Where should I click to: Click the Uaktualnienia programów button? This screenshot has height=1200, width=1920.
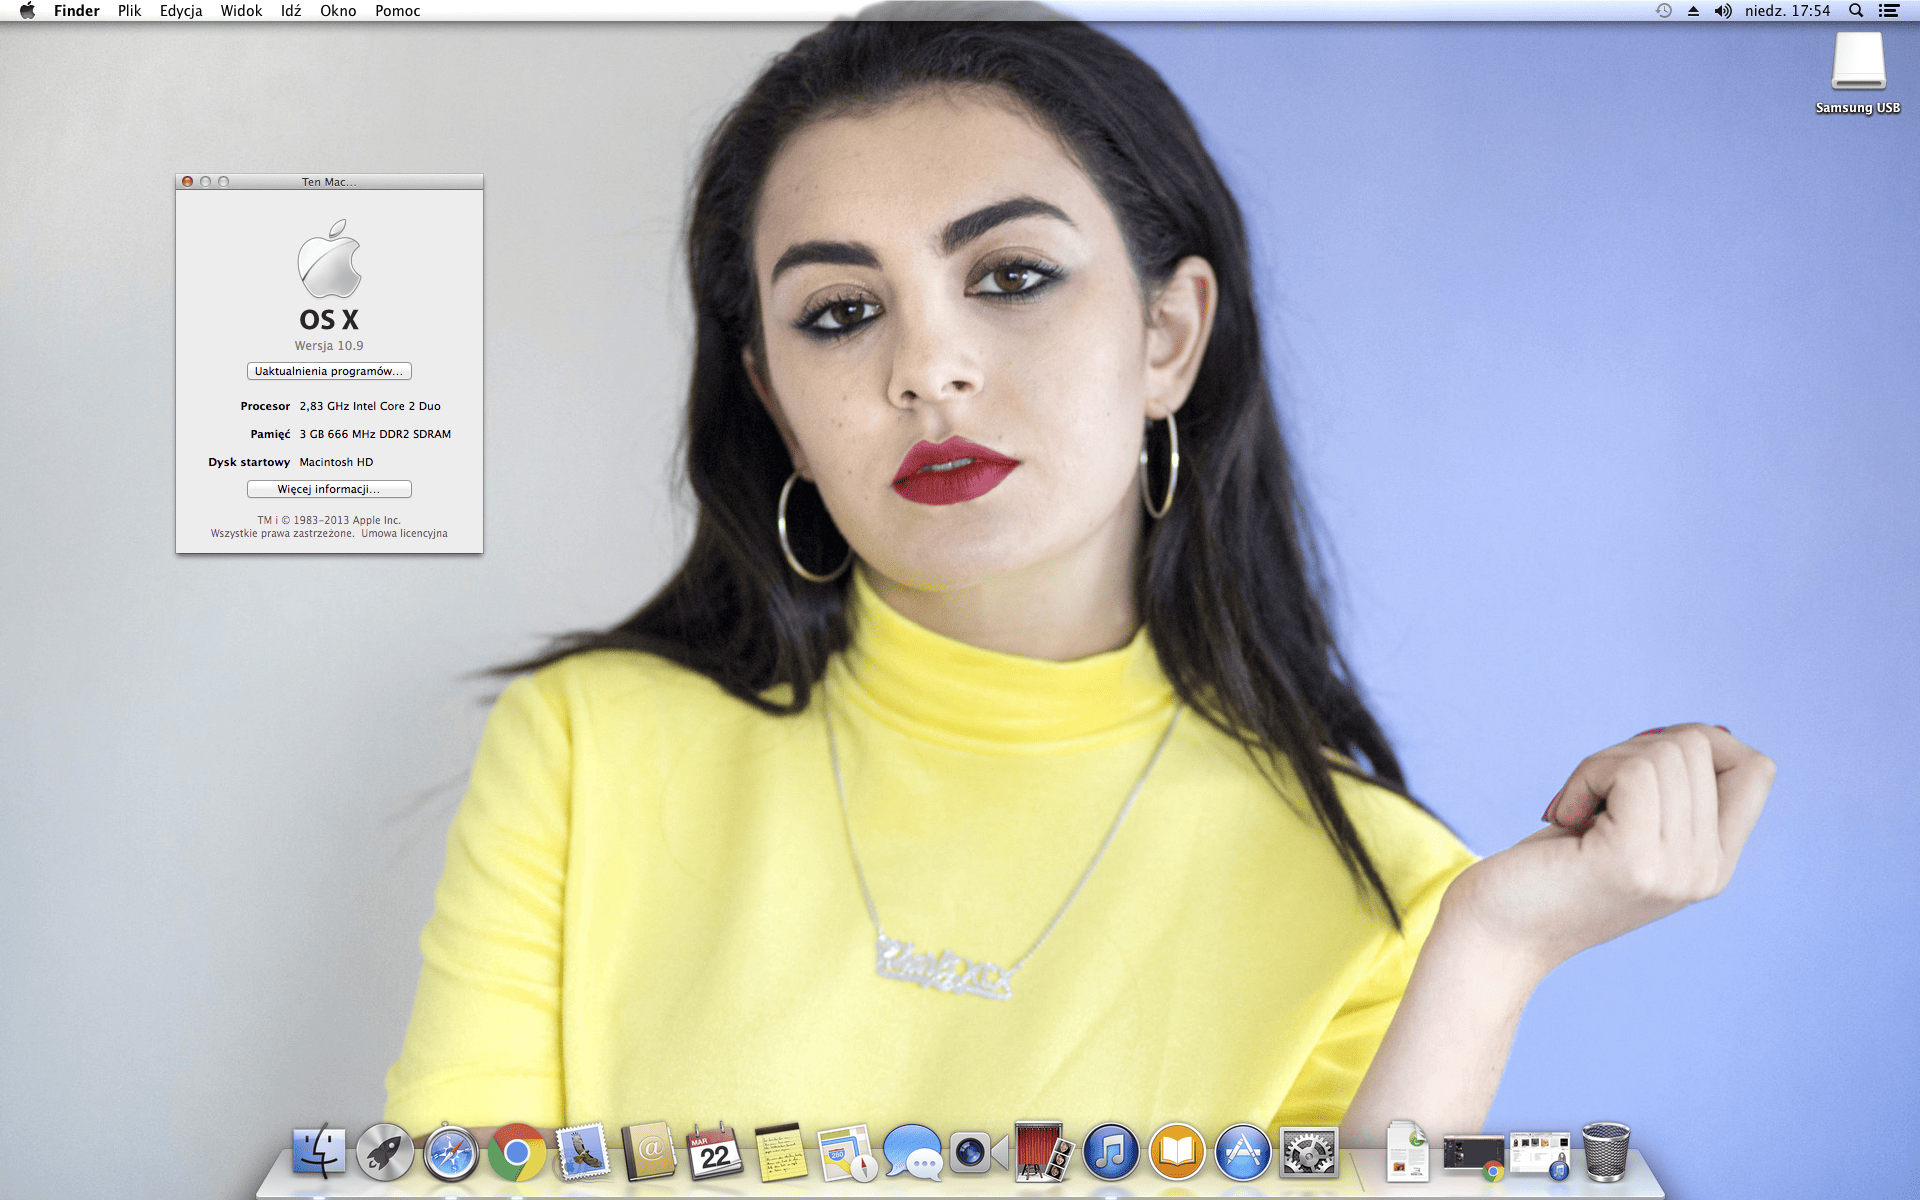[x=329, y=371]
